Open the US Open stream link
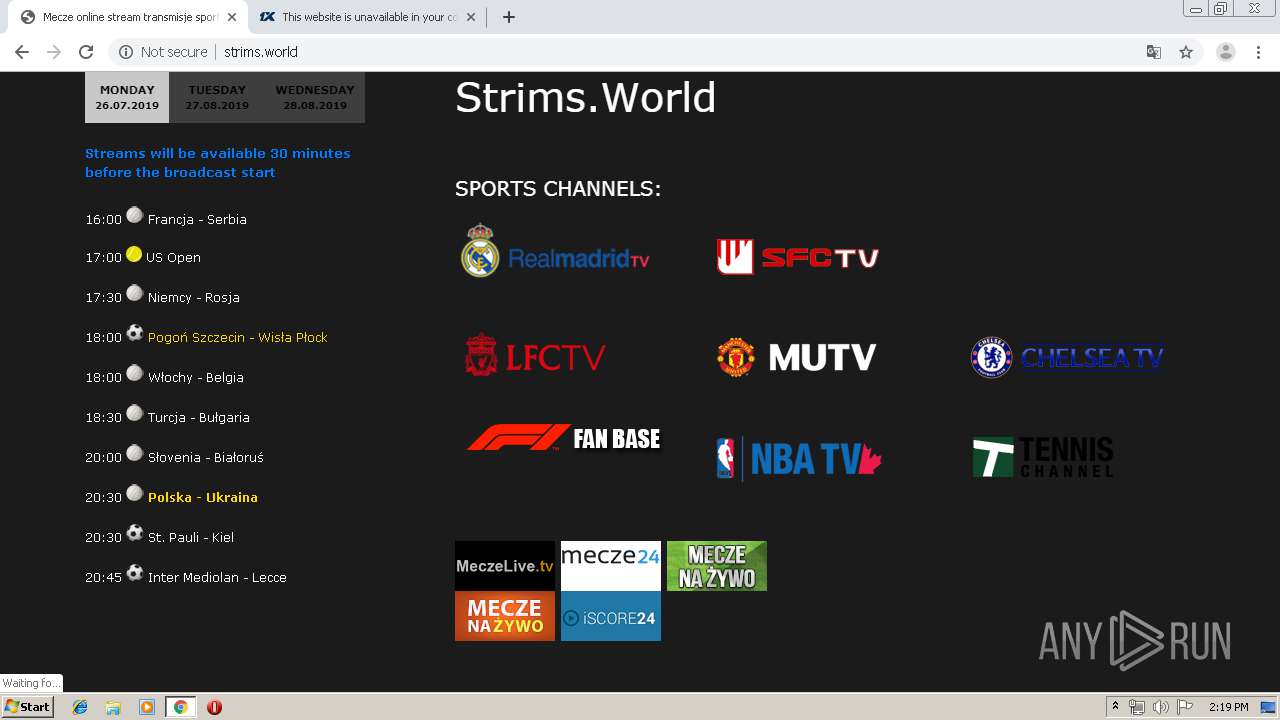Image resolution: width=1280 pixels, height=720 pixels. tap(173, 257)
